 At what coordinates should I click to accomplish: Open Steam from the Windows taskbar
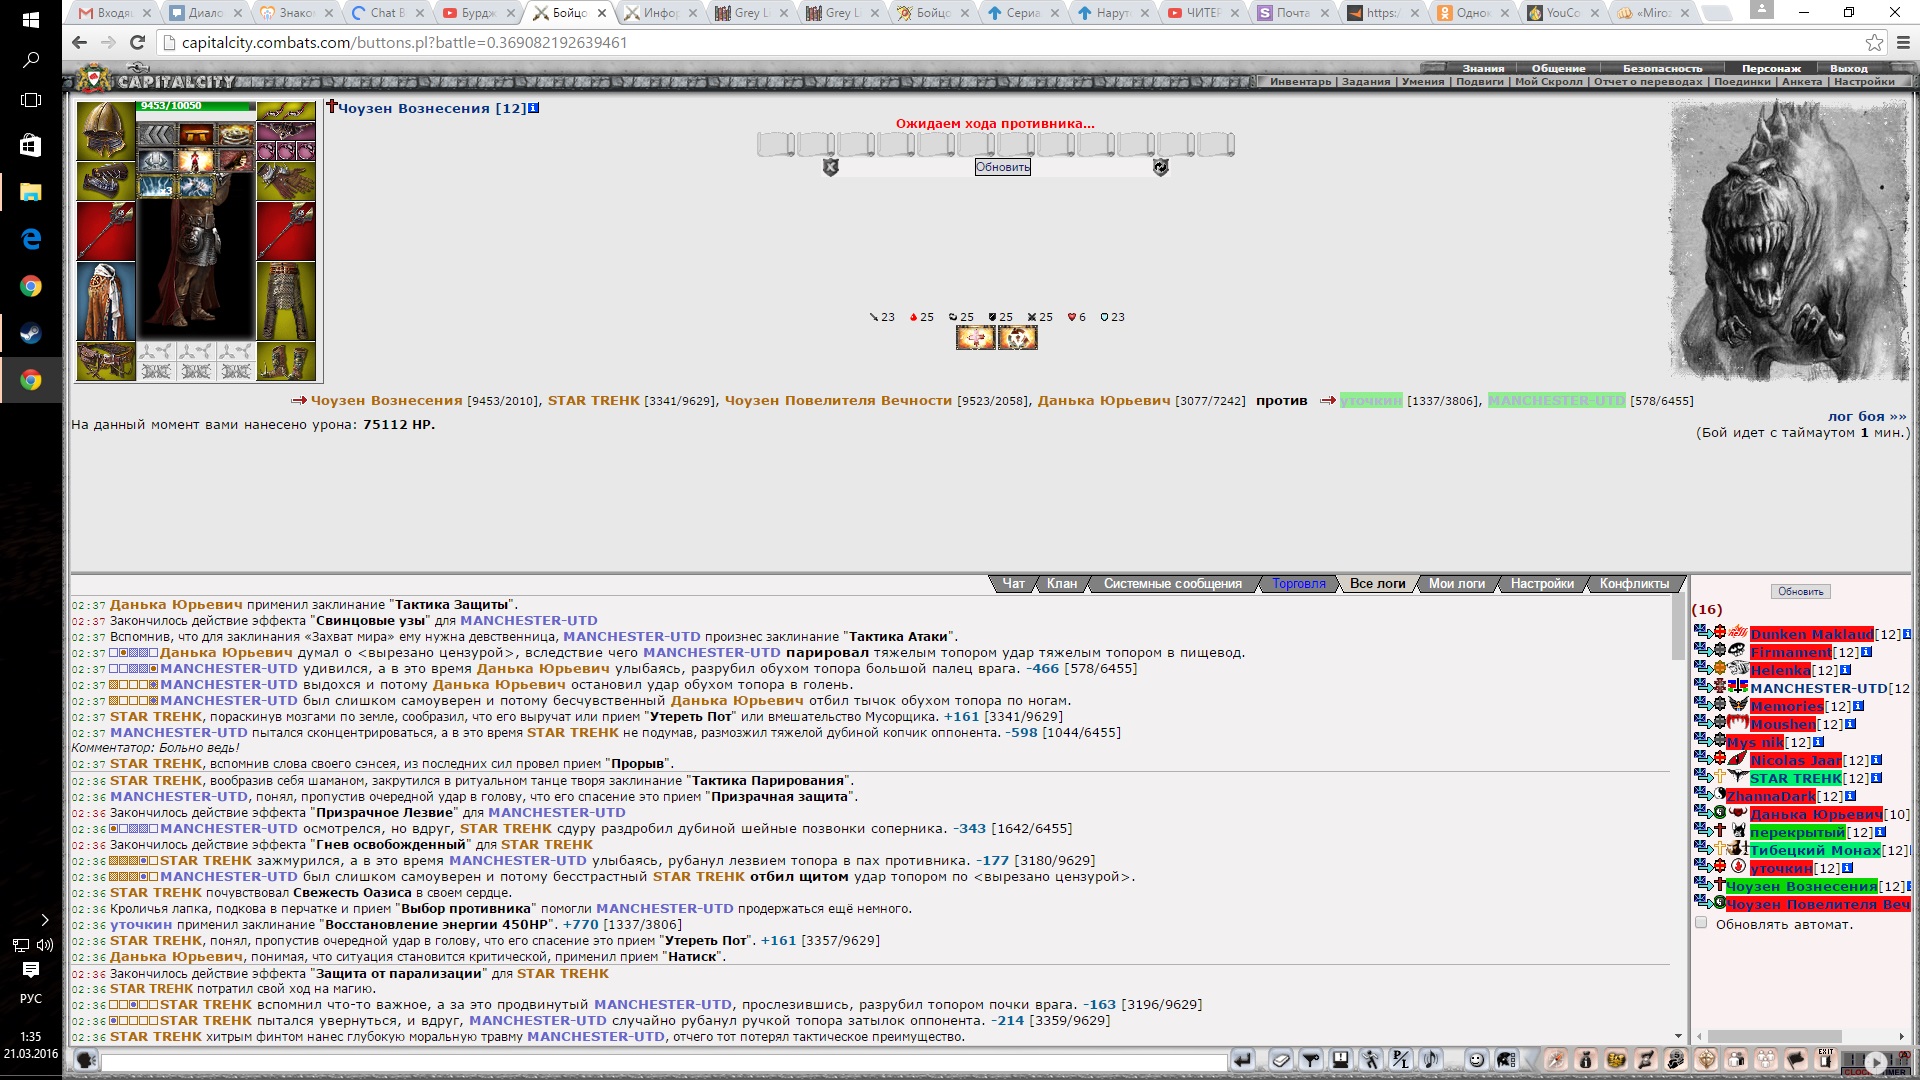31,333
